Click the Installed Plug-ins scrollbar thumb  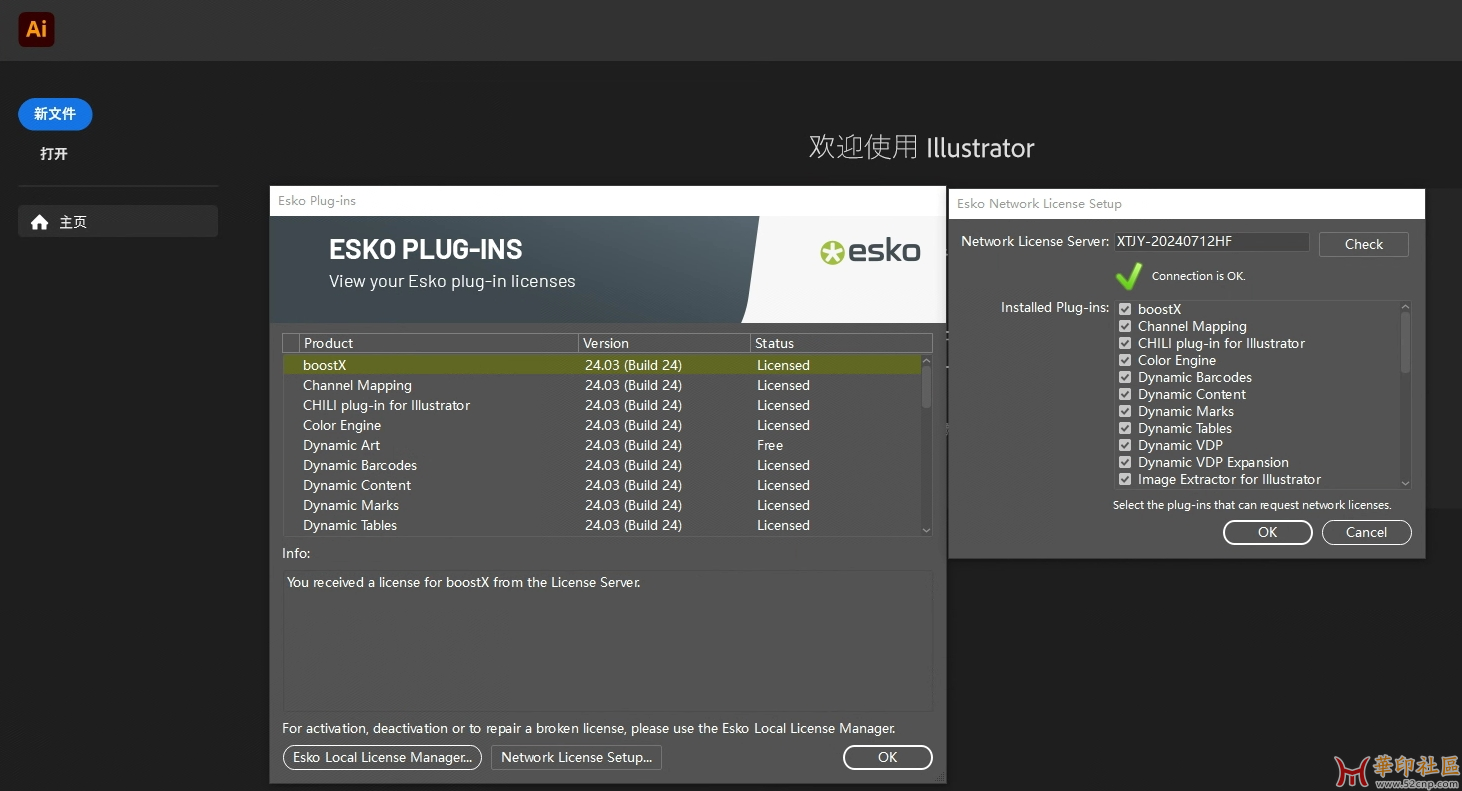(1405, 343)
